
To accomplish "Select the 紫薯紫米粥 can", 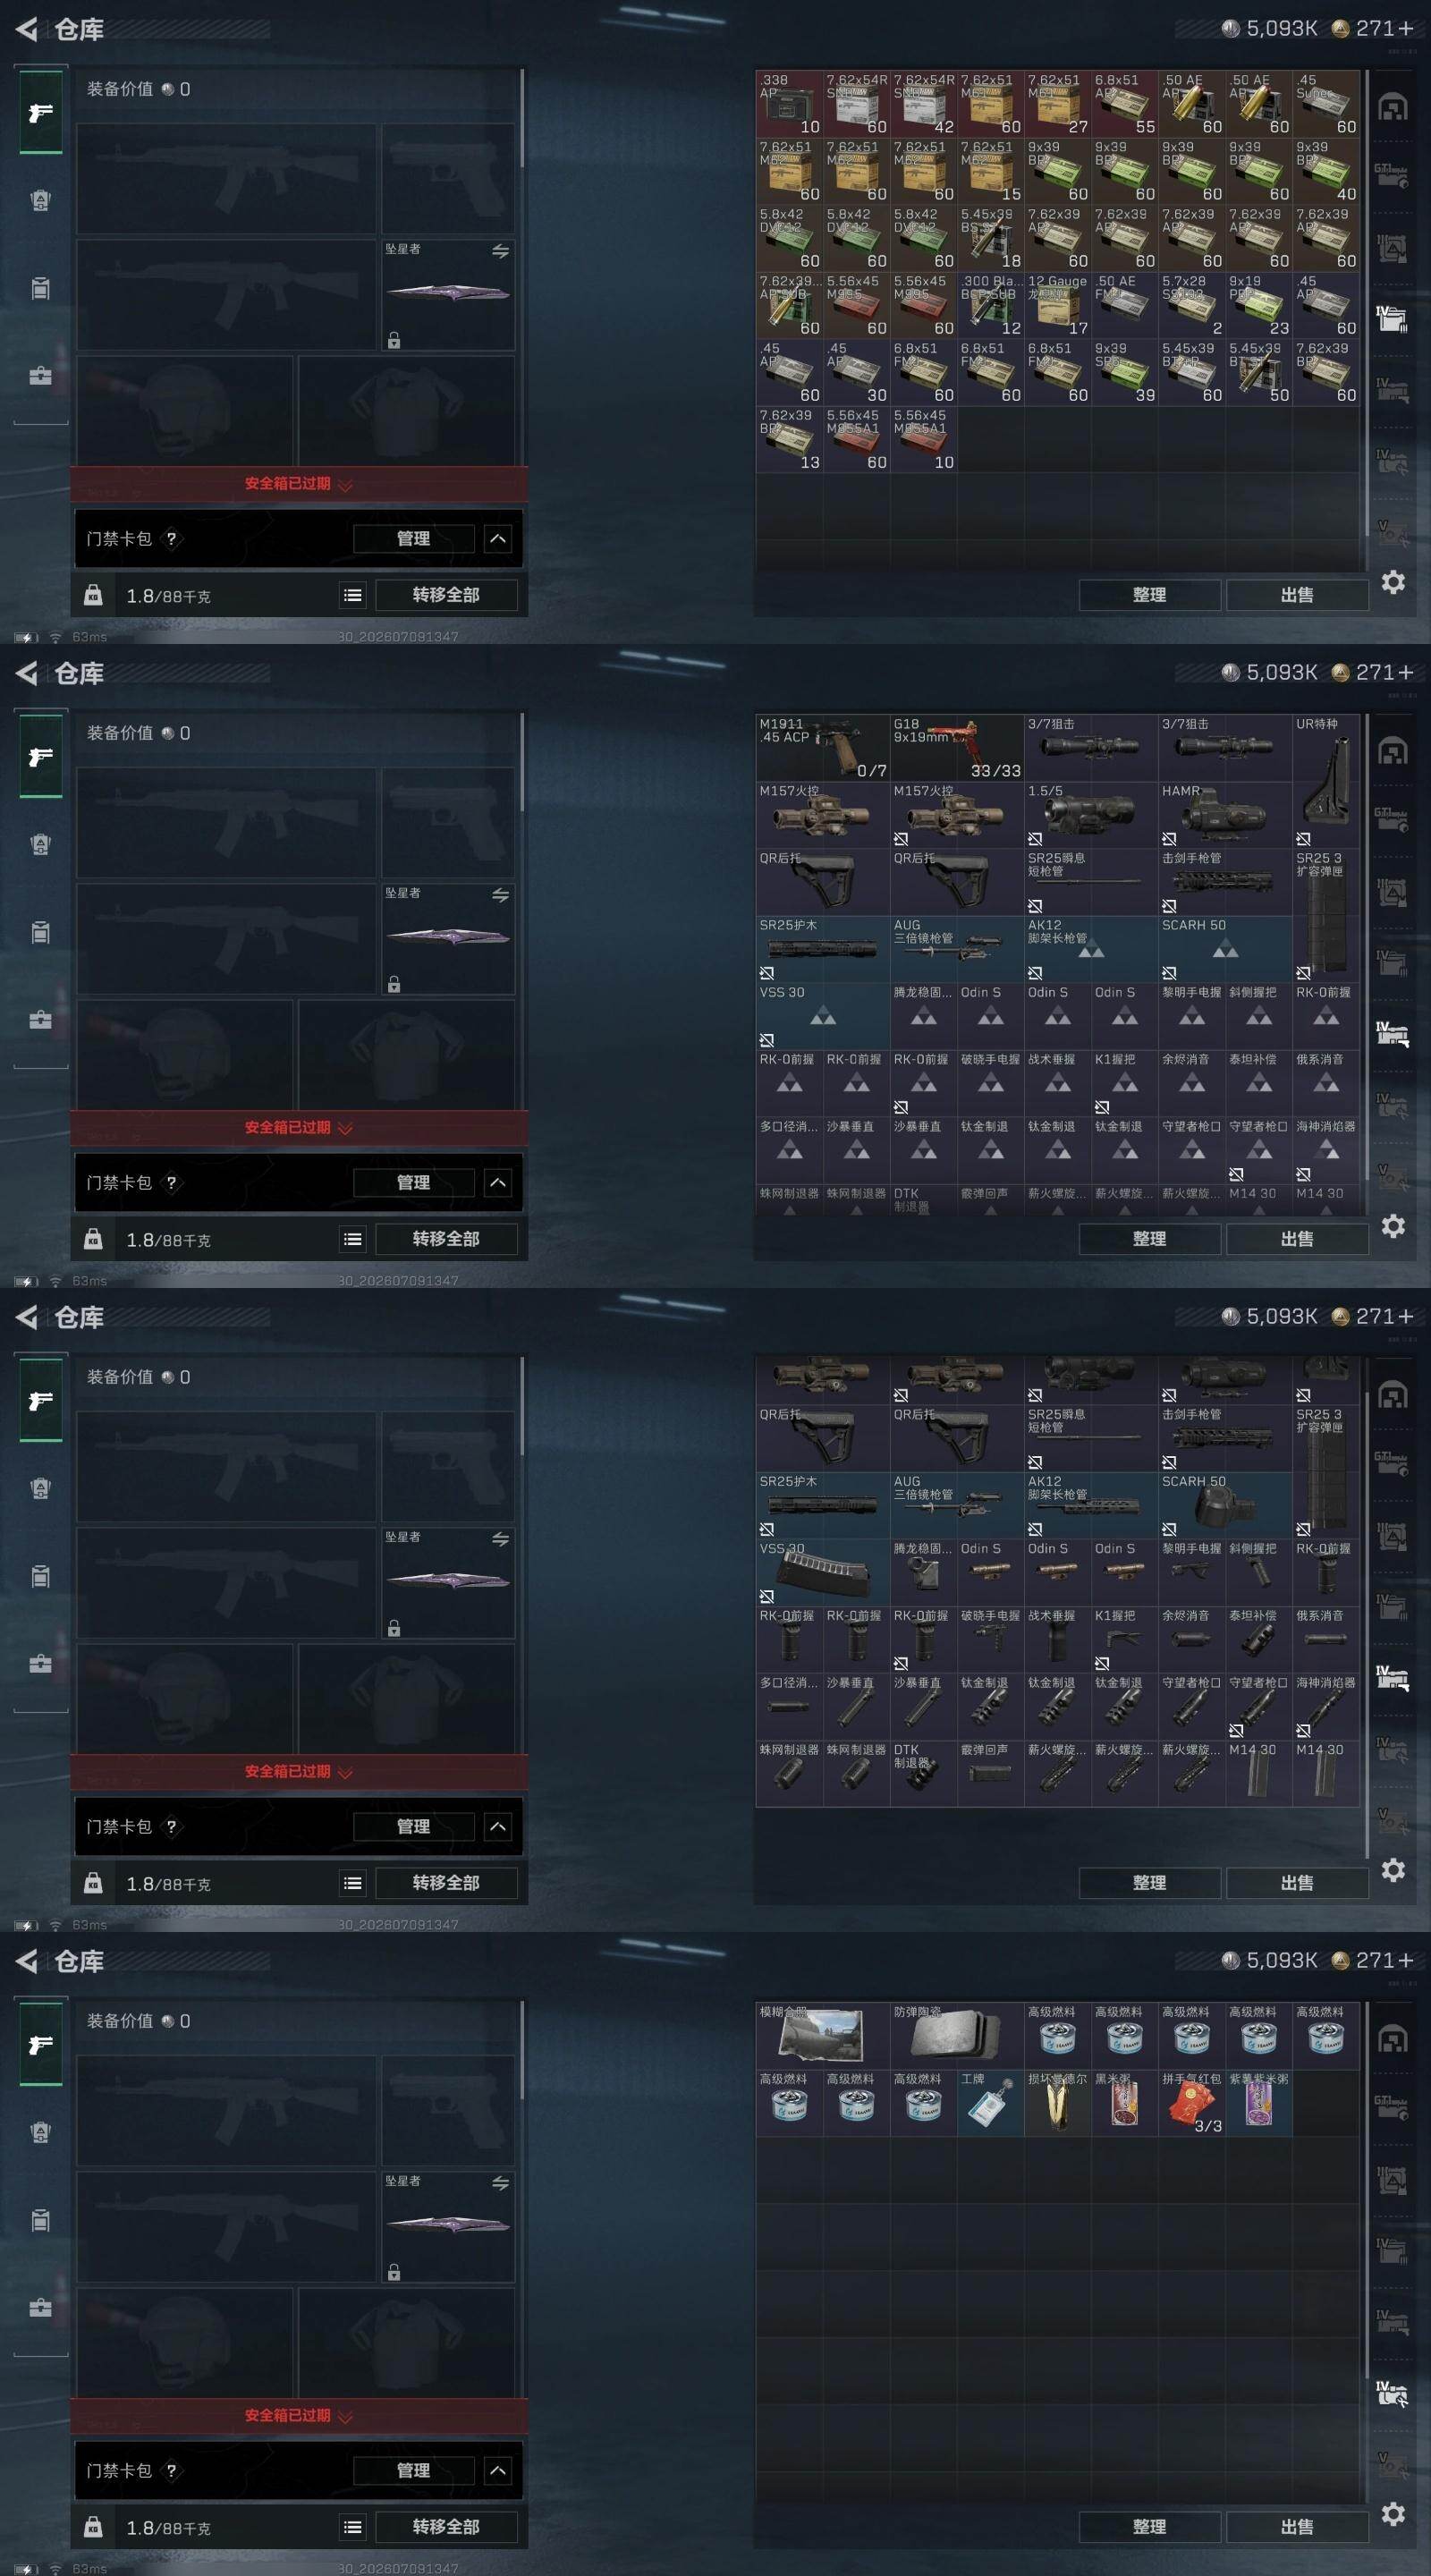I will tap(1258, 2103).
